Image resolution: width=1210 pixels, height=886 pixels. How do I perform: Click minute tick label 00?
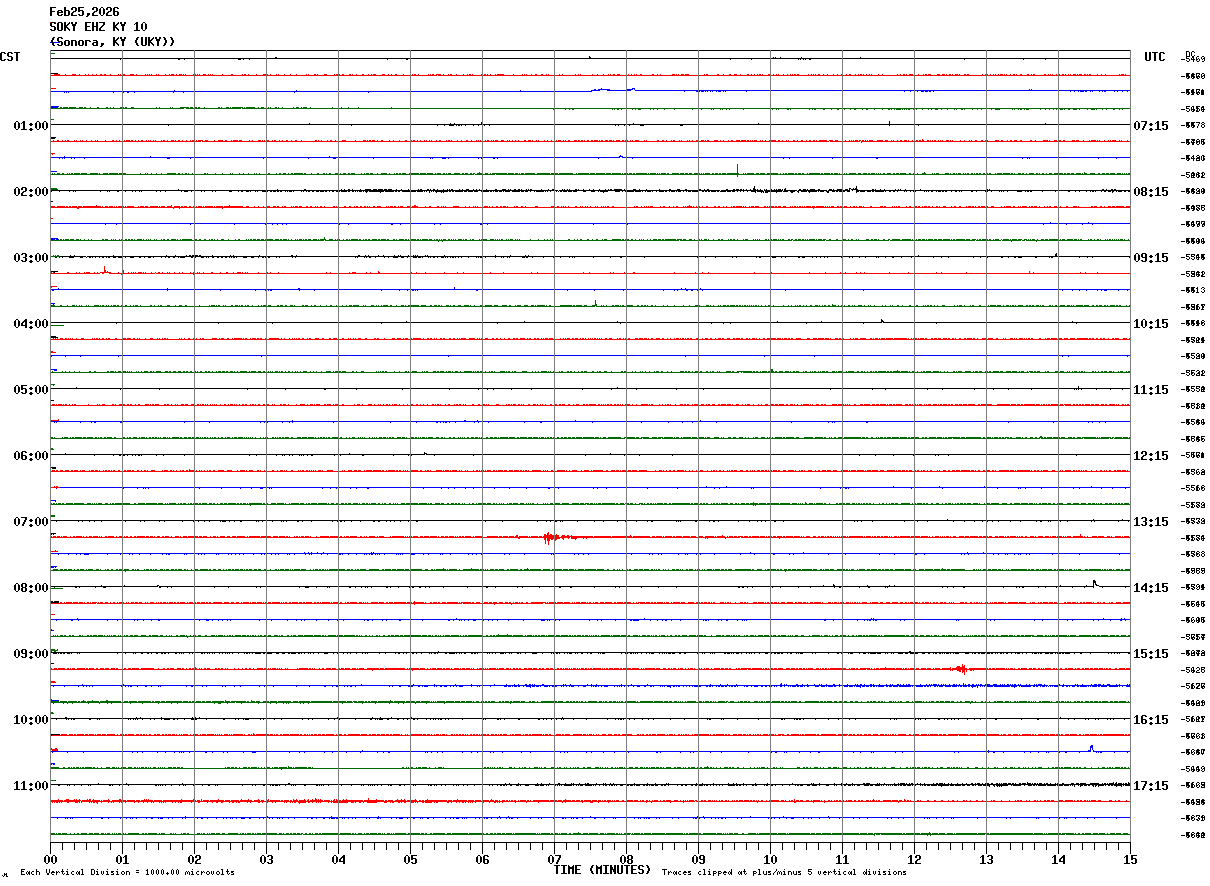[x=50, y=859]
